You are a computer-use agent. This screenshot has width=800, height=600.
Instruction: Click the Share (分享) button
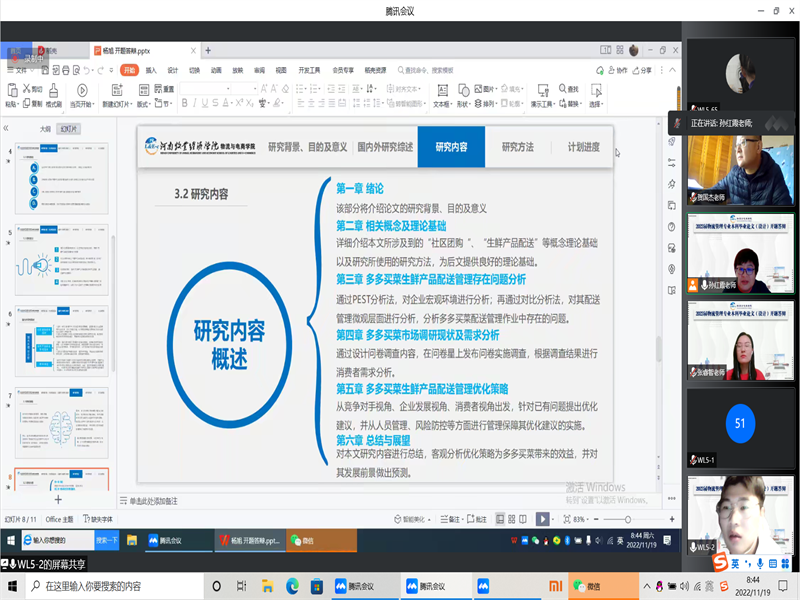643,71
